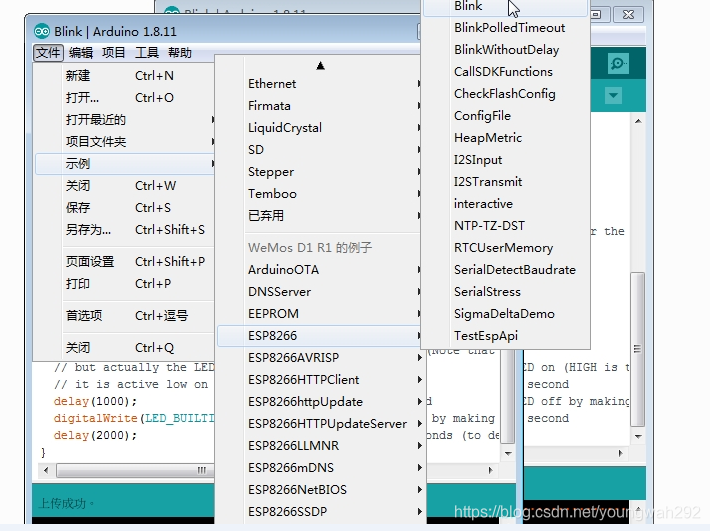Click the up scroll arrow in rear window editor

point(638,121)
